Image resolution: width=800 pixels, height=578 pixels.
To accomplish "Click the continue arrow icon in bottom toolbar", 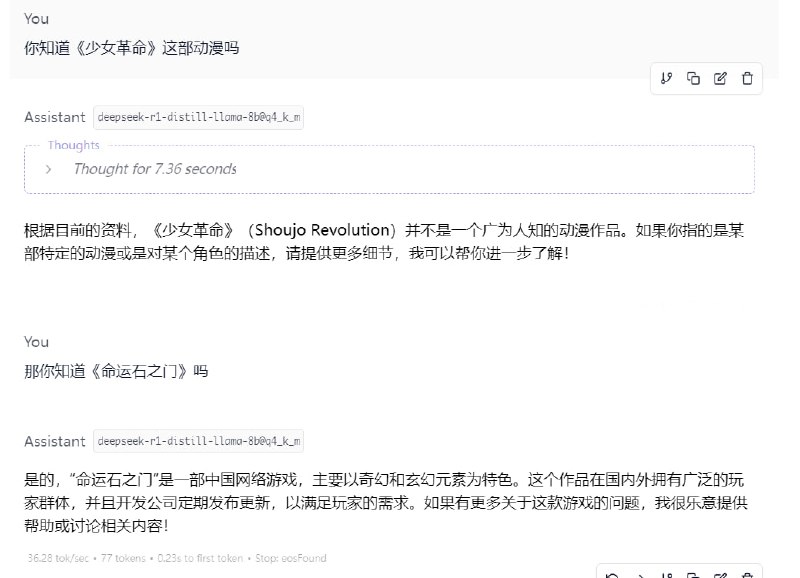I will (x=640, y=575).
